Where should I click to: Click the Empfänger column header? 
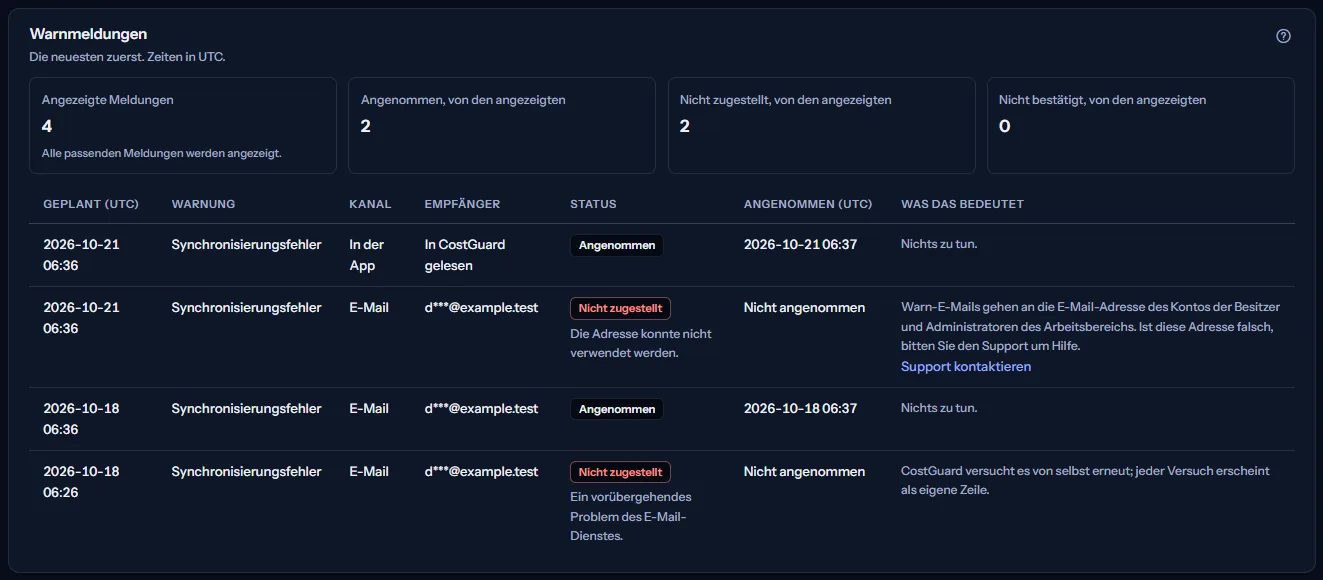point(462,204)
